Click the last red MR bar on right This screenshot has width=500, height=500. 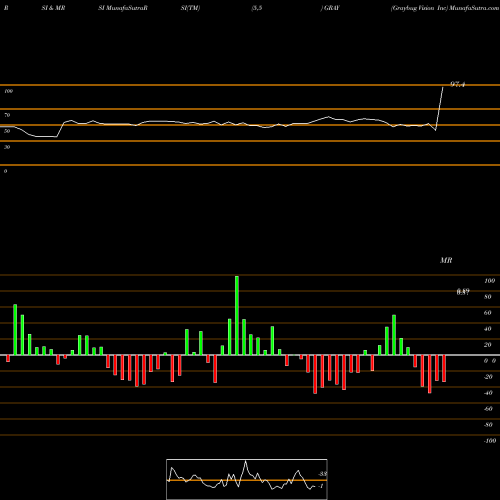pos(444,368)
